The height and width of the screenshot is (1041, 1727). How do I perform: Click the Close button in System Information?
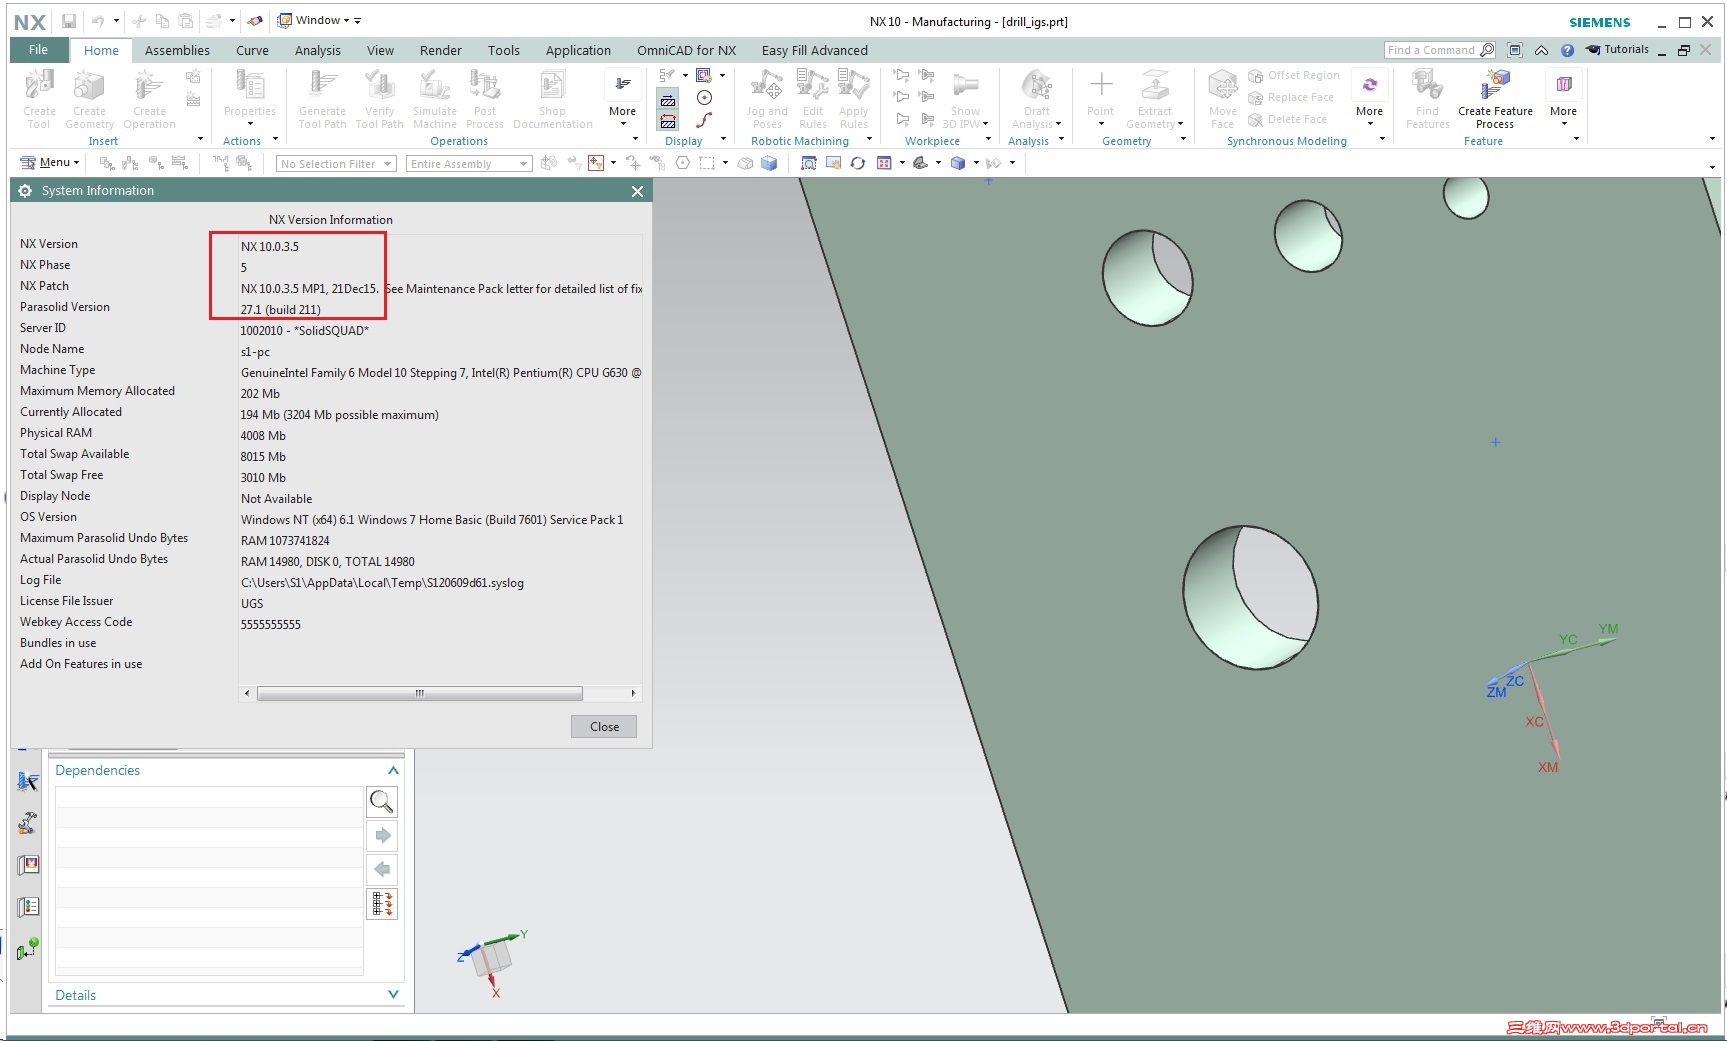point(604,727)
